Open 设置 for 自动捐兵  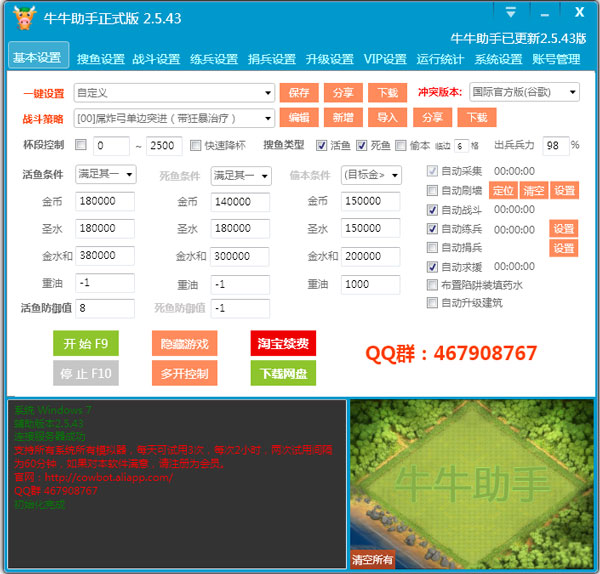tap(564, 248)
